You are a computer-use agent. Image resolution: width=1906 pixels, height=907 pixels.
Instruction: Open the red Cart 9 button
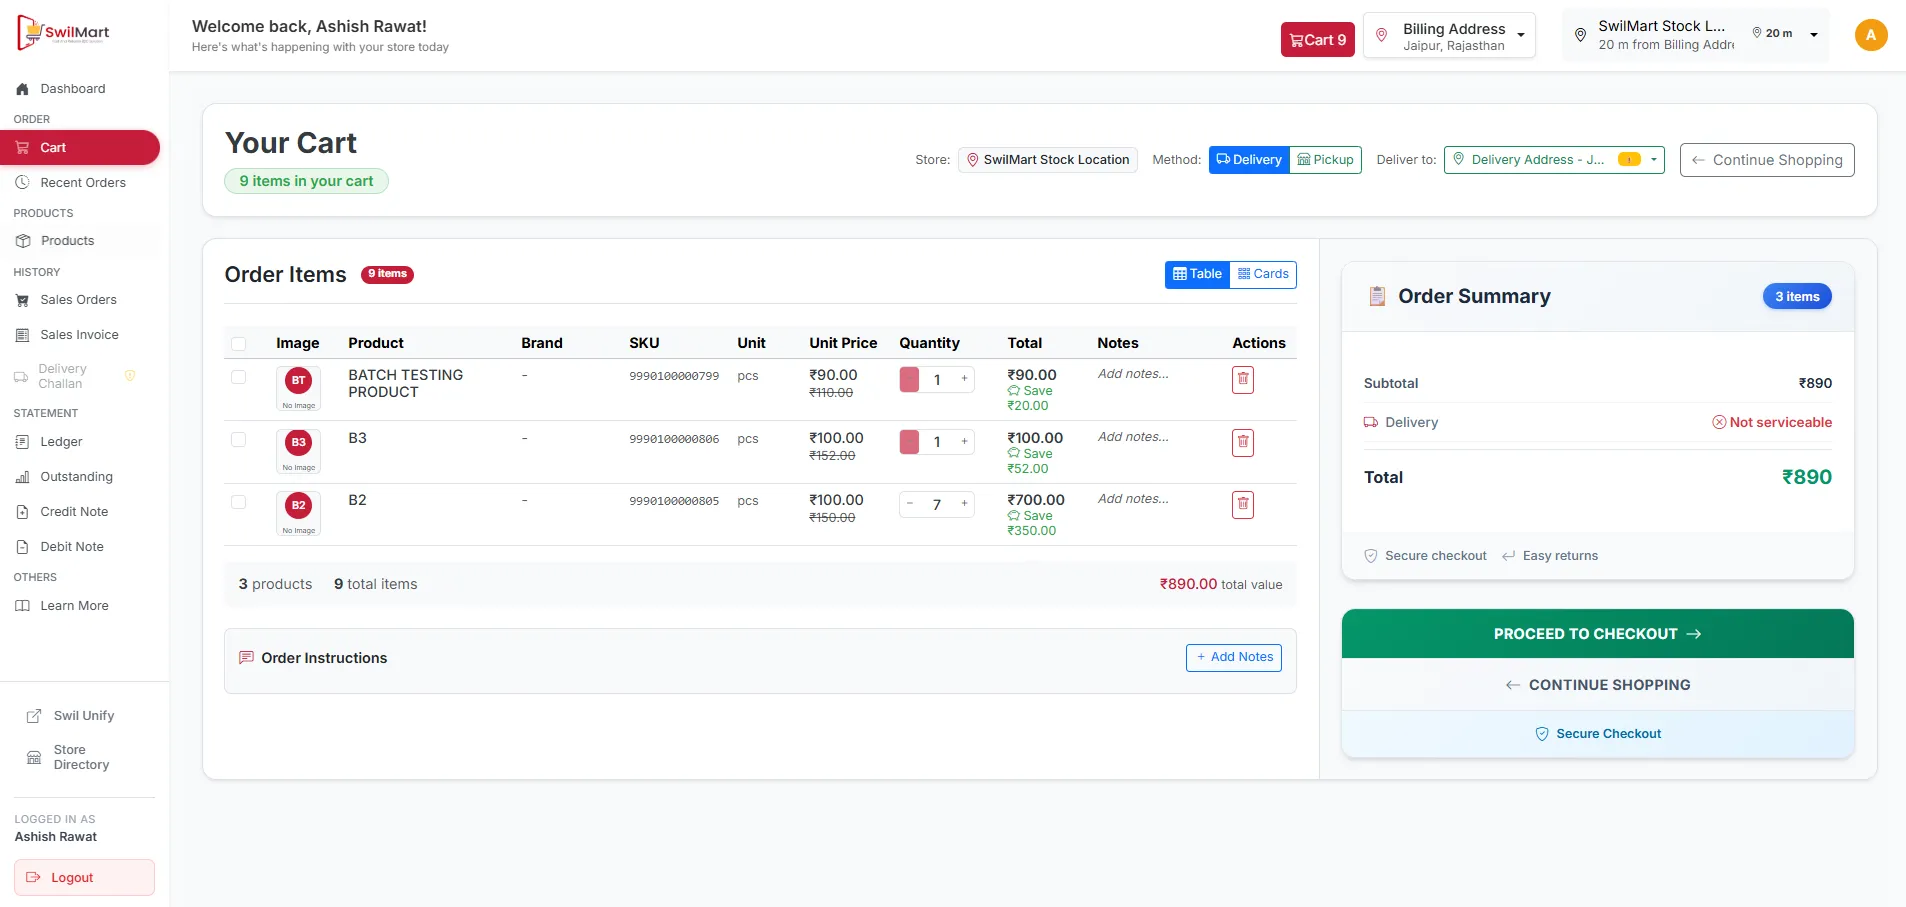click(x=1317, y=40)
